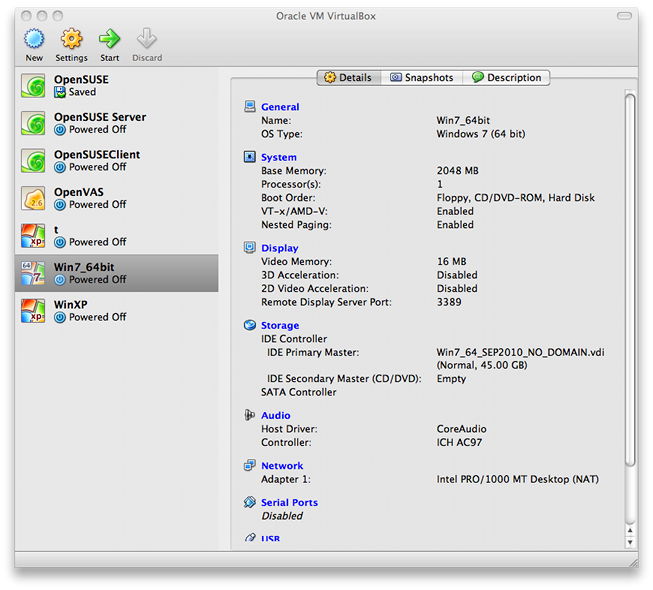Click the 16 MB video memory value
This screenshot has height=590, width=653.
pyautogui.click(x=452, y=261)
